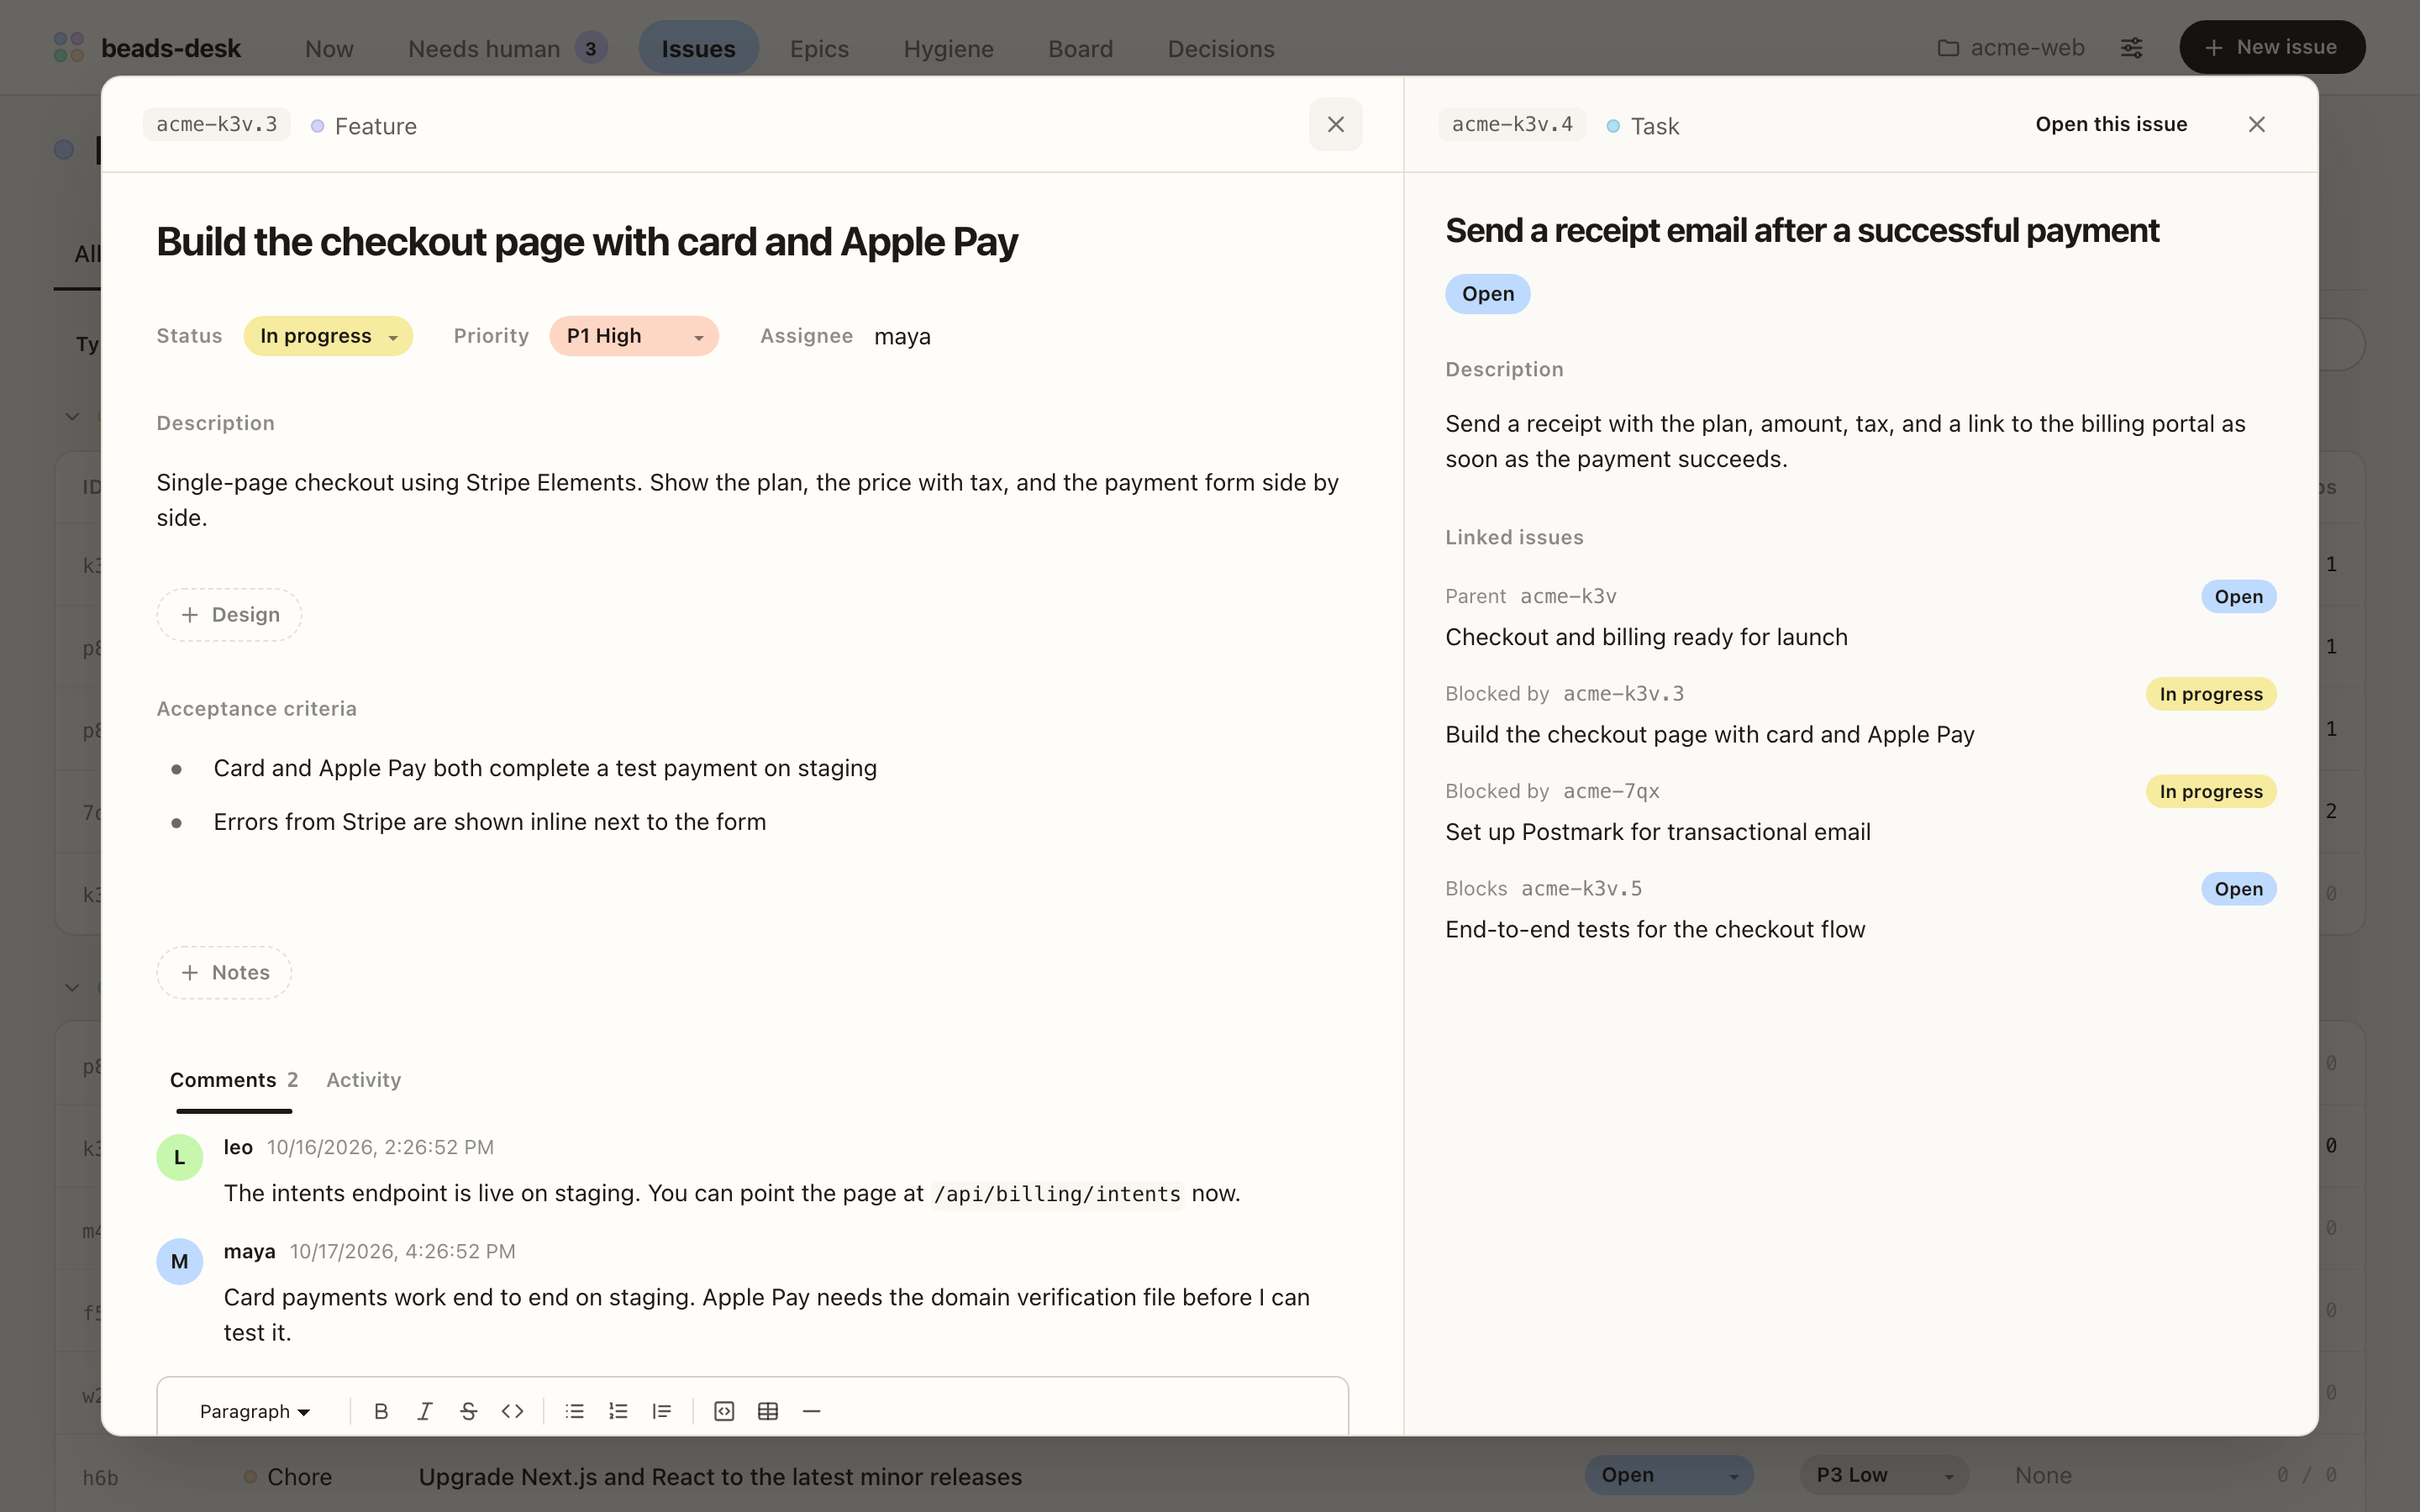Insert inline code in comment editor
This screenshot has width=2420, height=1512.
click(513, 1411)
